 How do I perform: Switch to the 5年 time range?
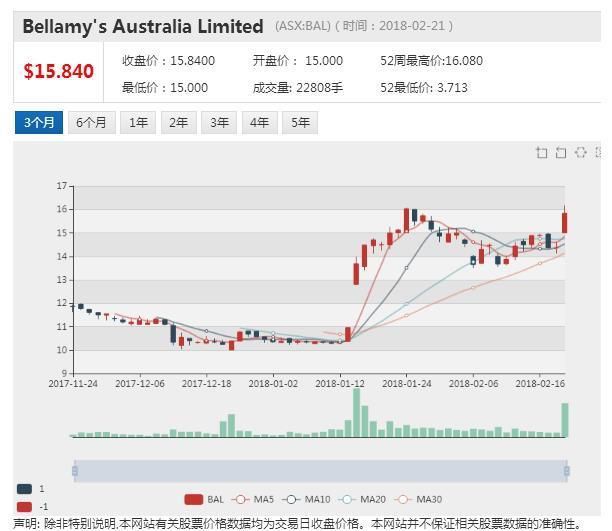point(300,123)
